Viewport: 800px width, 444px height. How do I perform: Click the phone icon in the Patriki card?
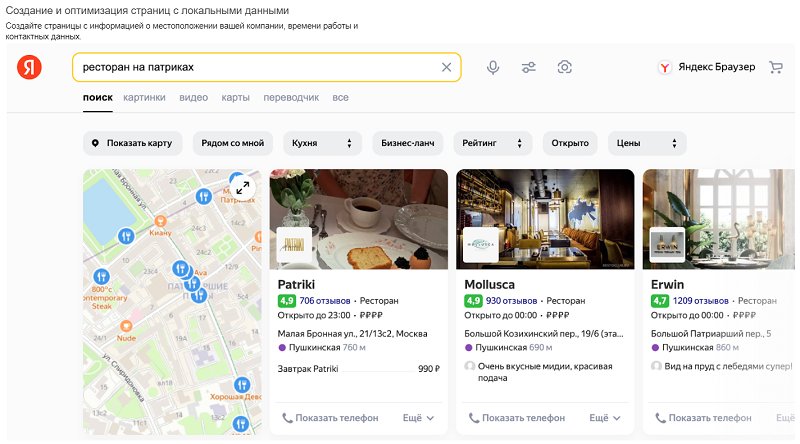point(287,418)
